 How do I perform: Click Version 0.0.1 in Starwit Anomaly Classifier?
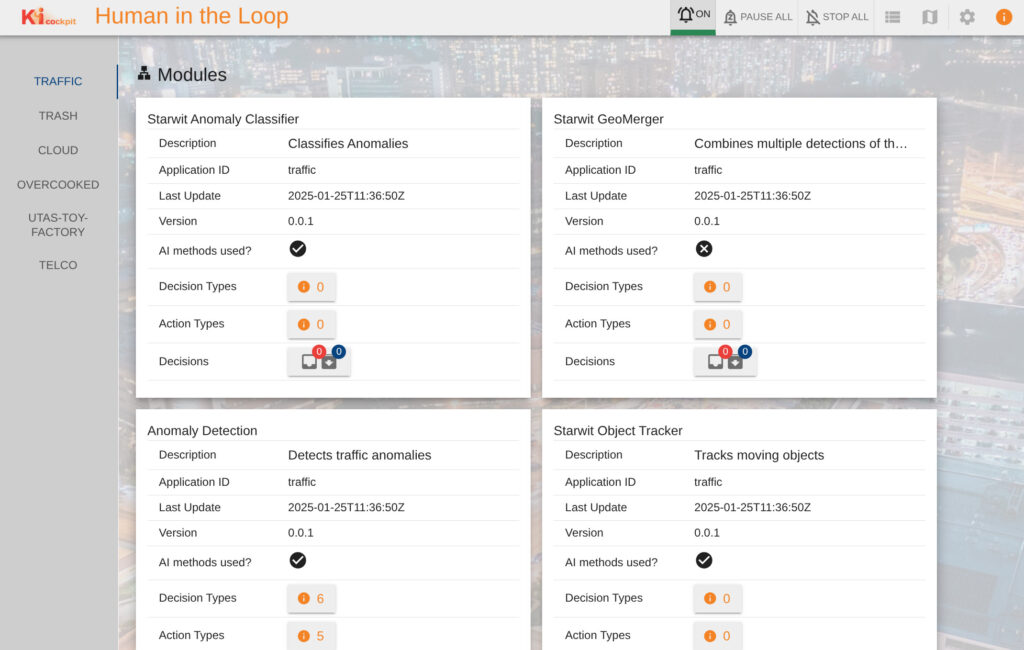[x=300, y=221]
